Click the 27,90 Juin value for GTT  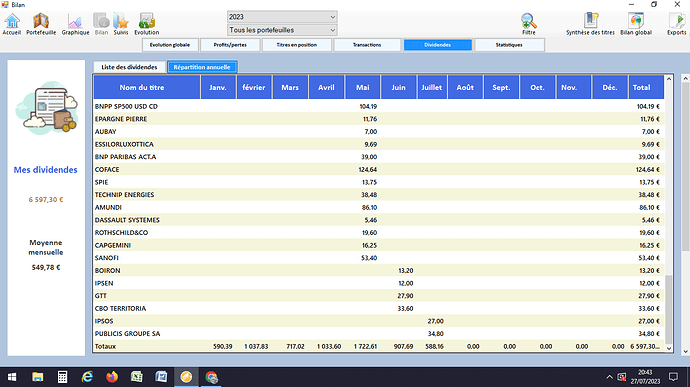(405, 296)
